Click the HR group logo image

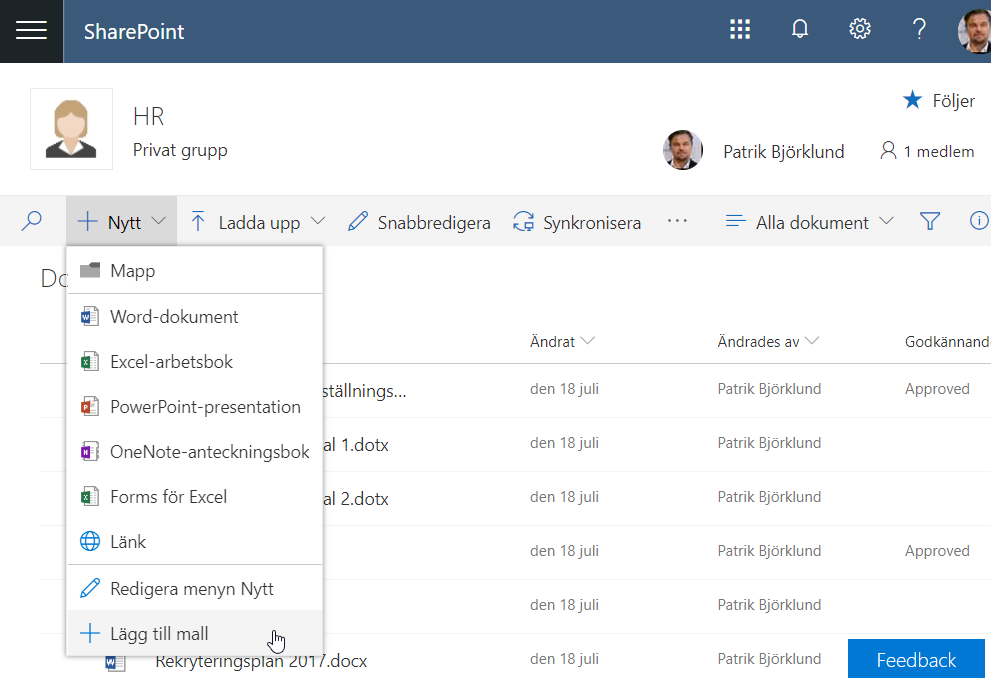pyautogui.click(x=71, y=129)
